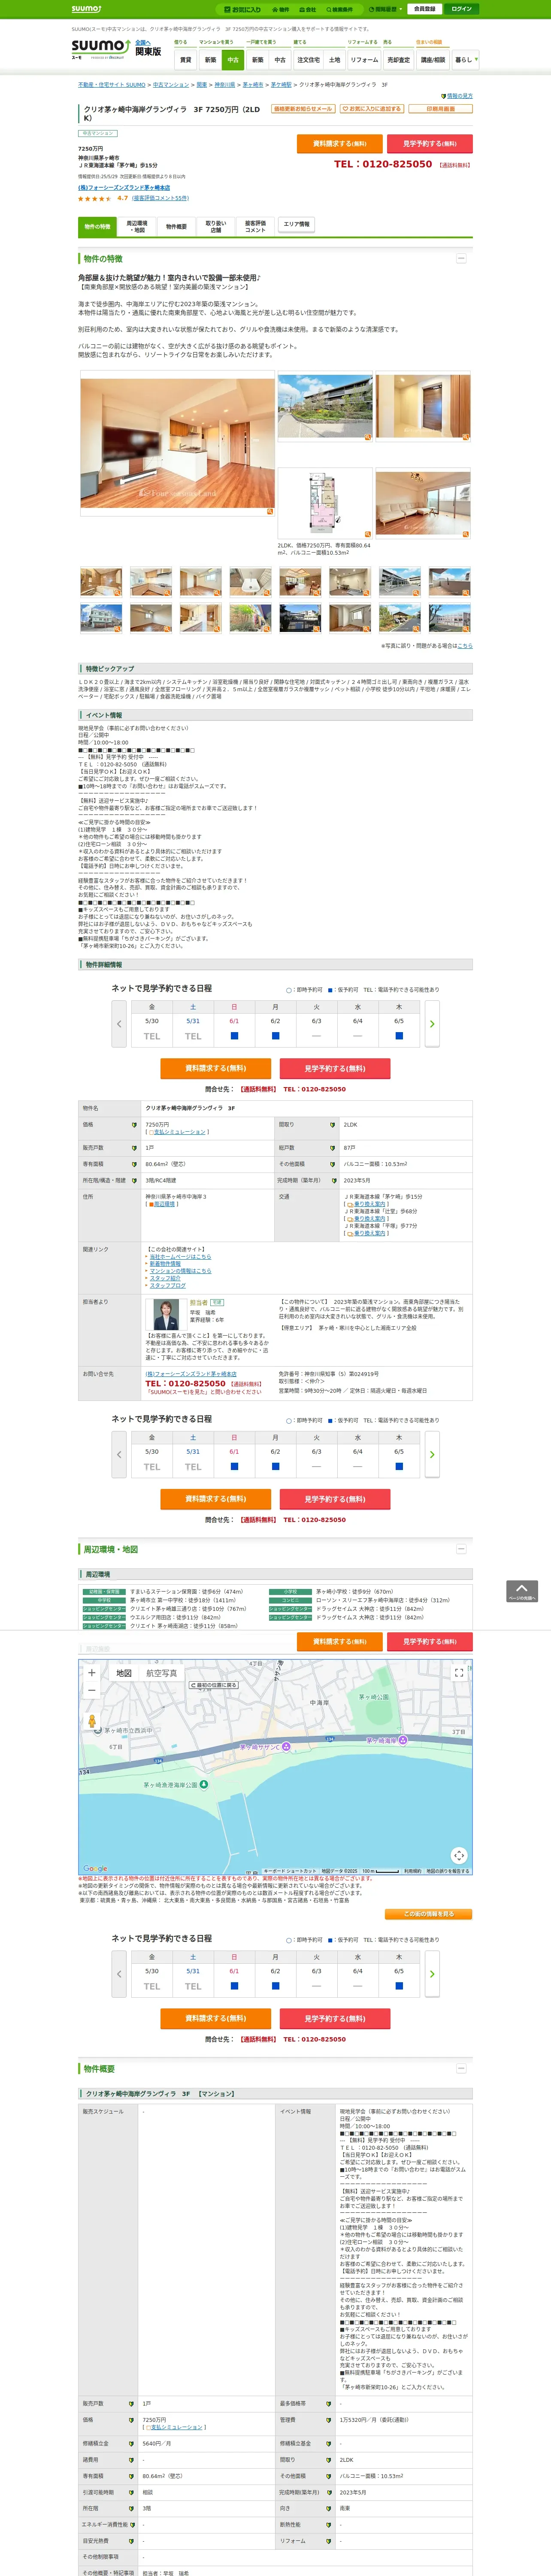Click 最初の位置に戻る map button
The image size is (551, 2576).
point(214,1685)
